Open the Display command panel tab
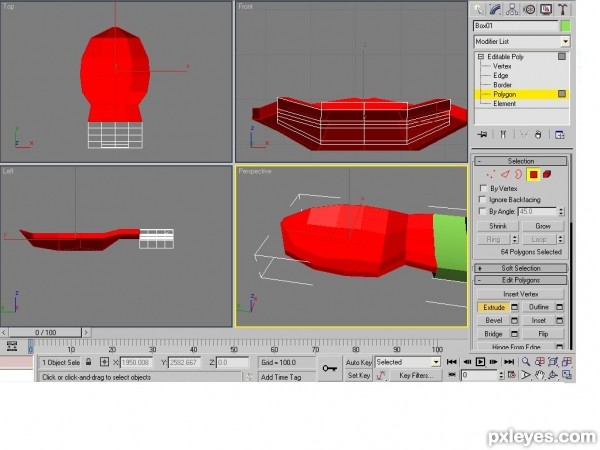The height and width of the screenshot is (450, 600). [x=546, y=9]
